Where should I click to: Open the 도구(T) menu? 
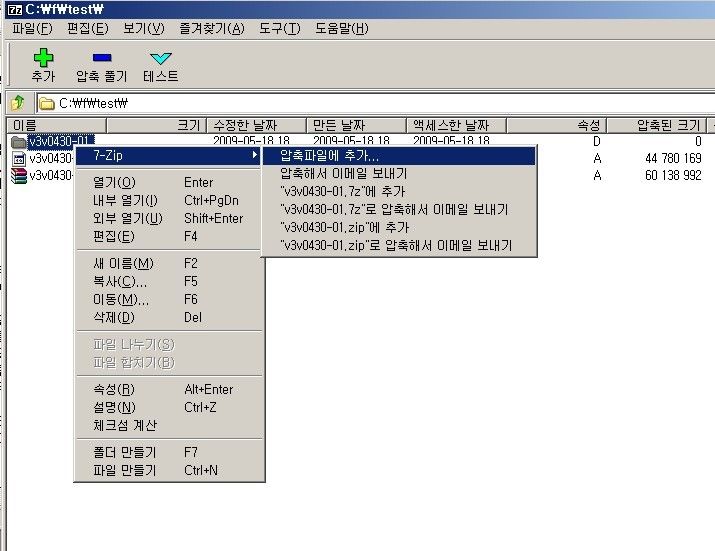point(280,29)
